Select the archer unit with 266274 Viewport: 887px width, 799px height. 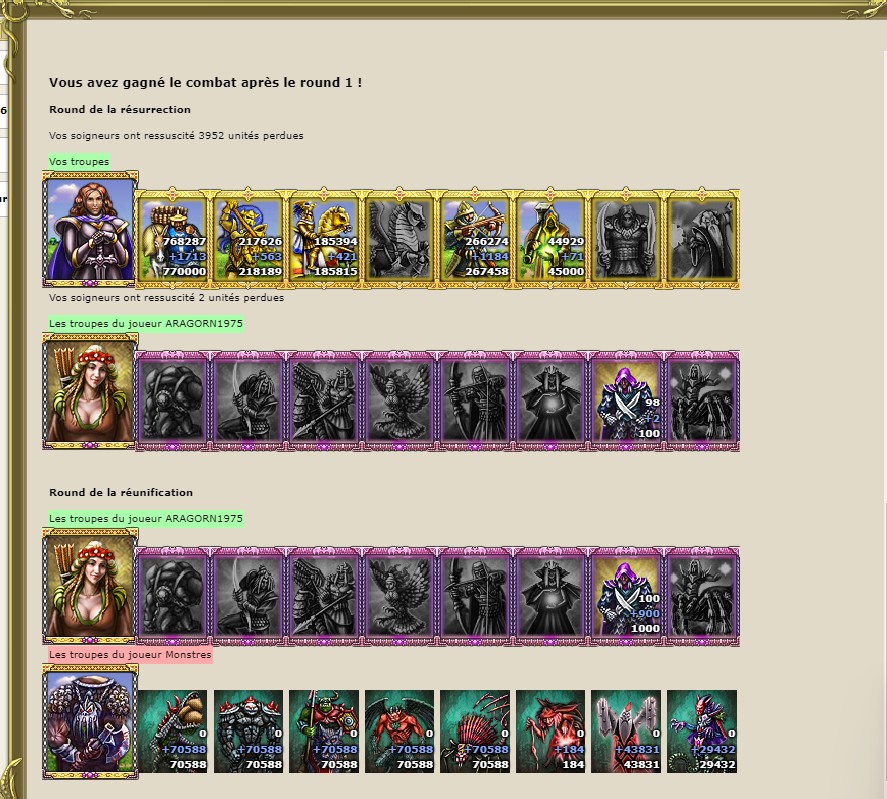click(475, 239)
